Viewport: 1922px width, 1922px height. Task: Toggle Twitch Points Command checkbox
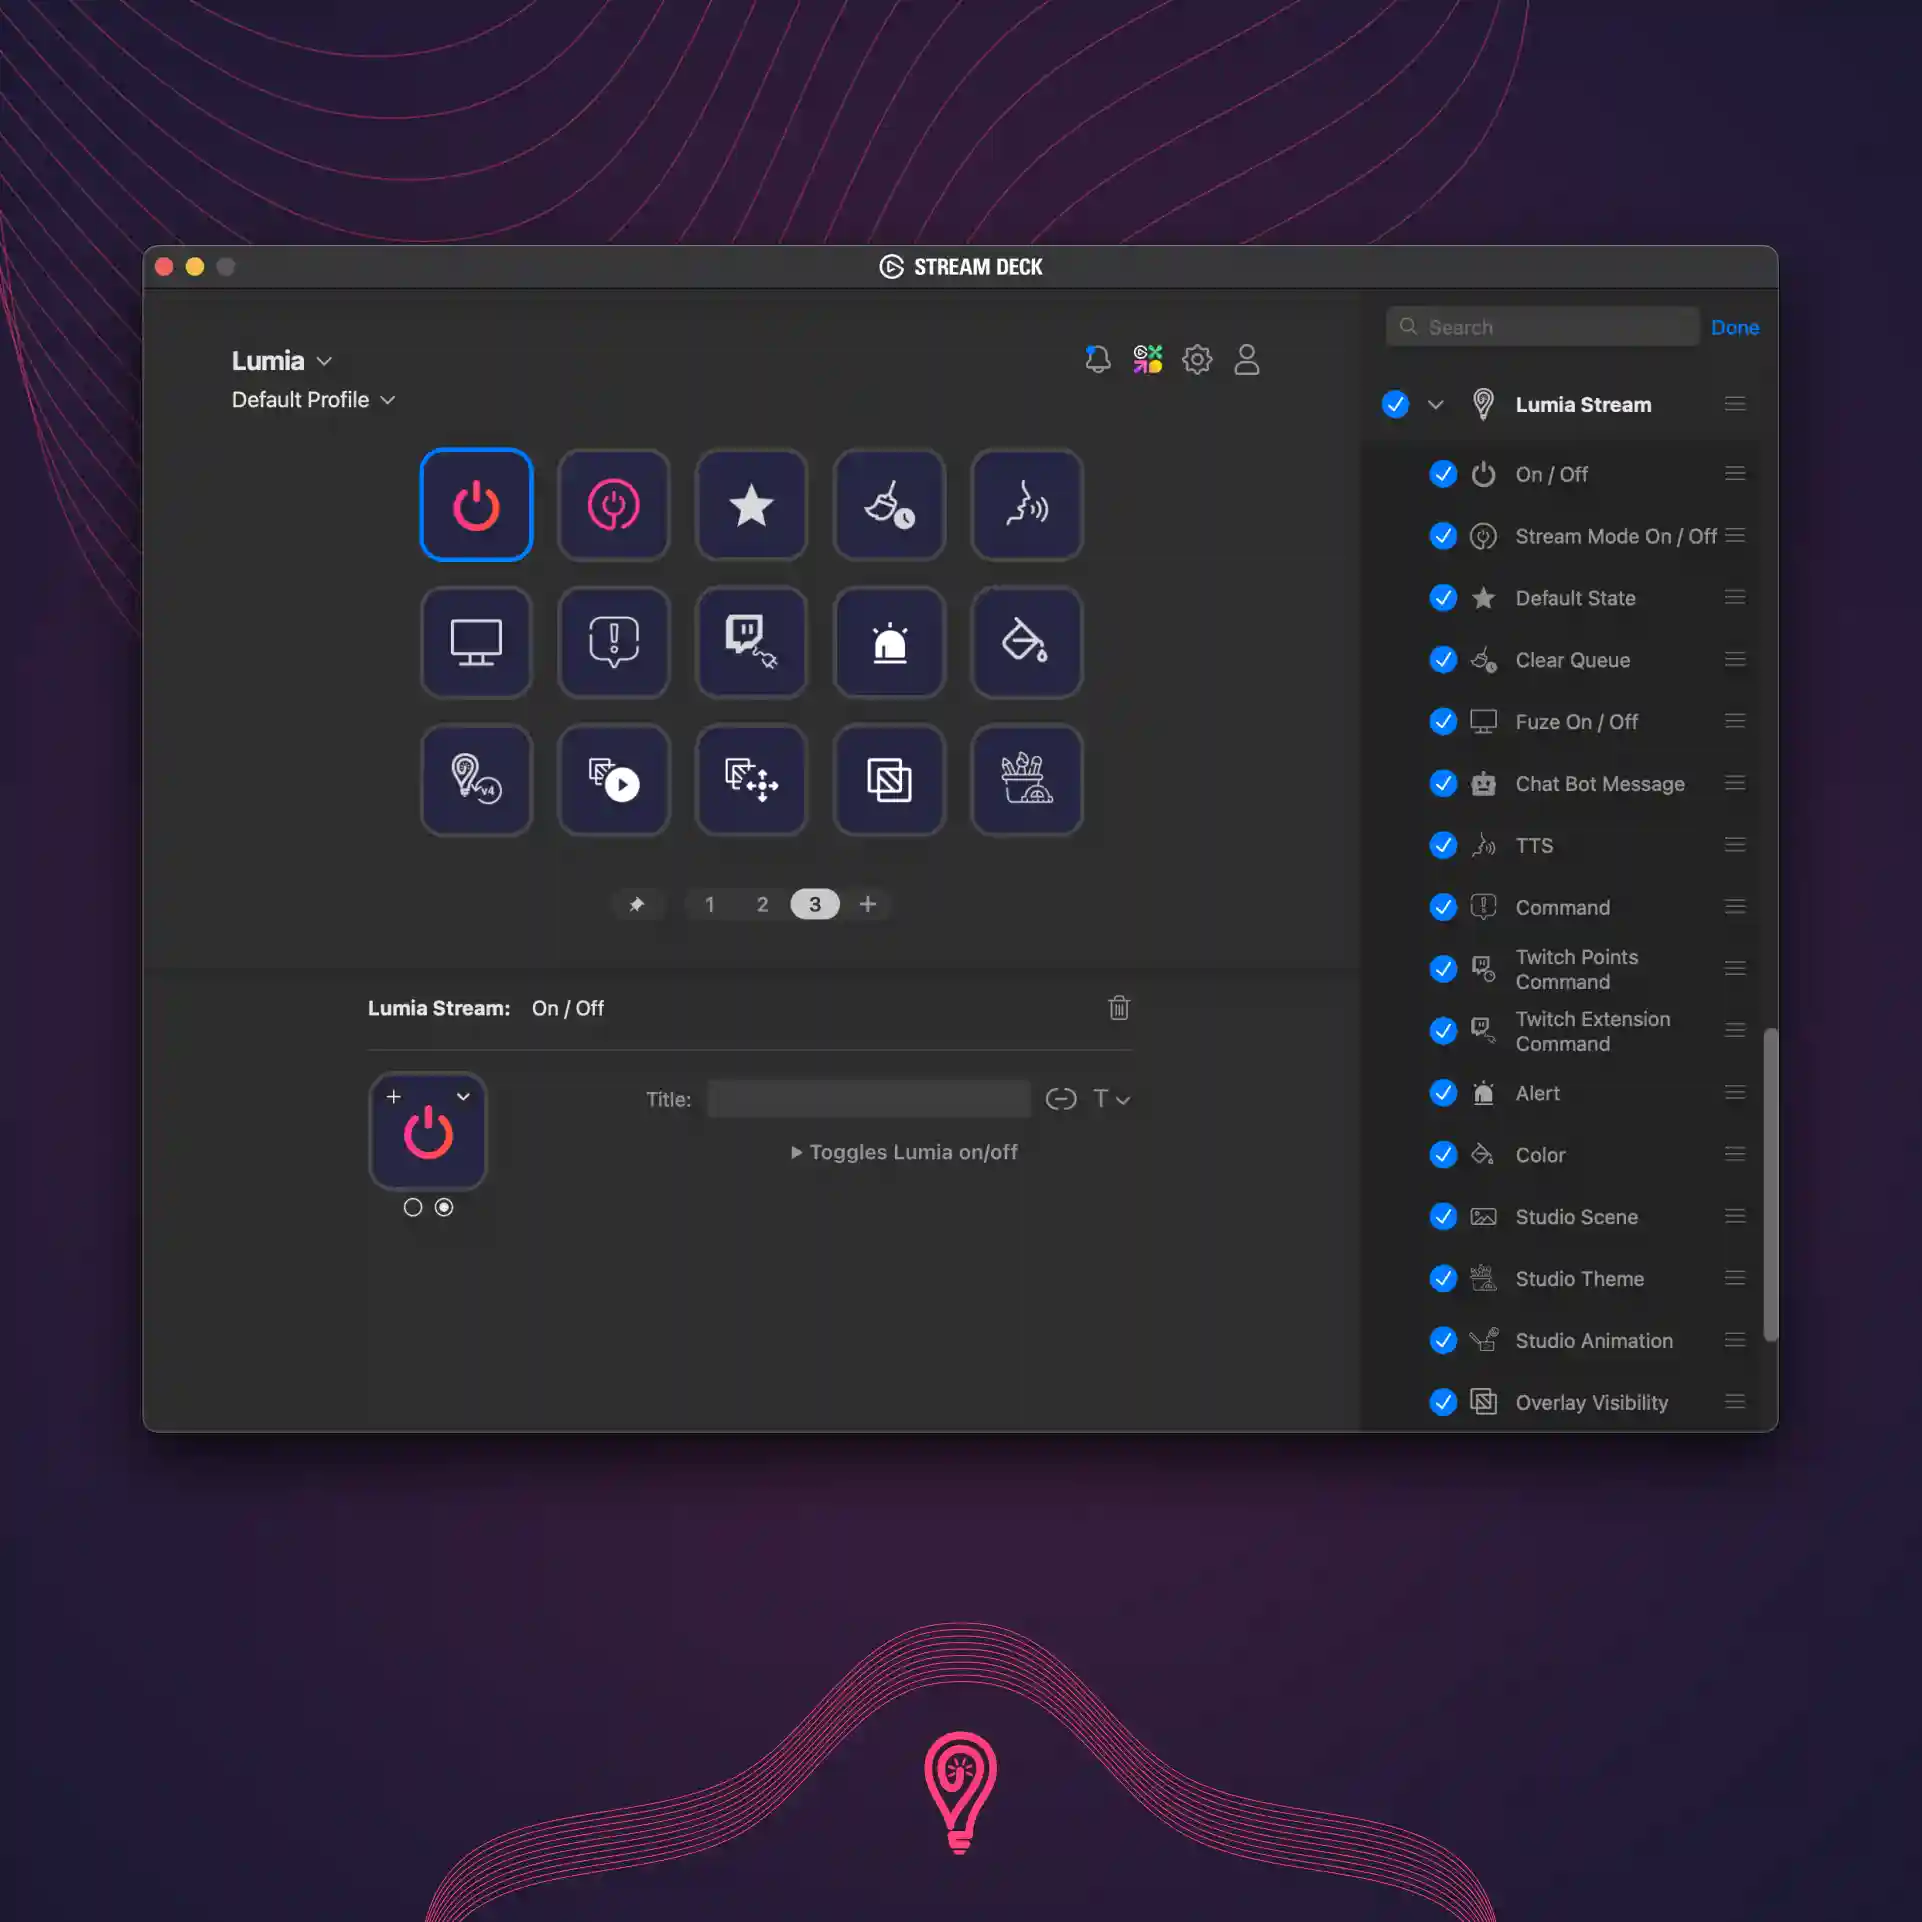(x=1443, y=969)
